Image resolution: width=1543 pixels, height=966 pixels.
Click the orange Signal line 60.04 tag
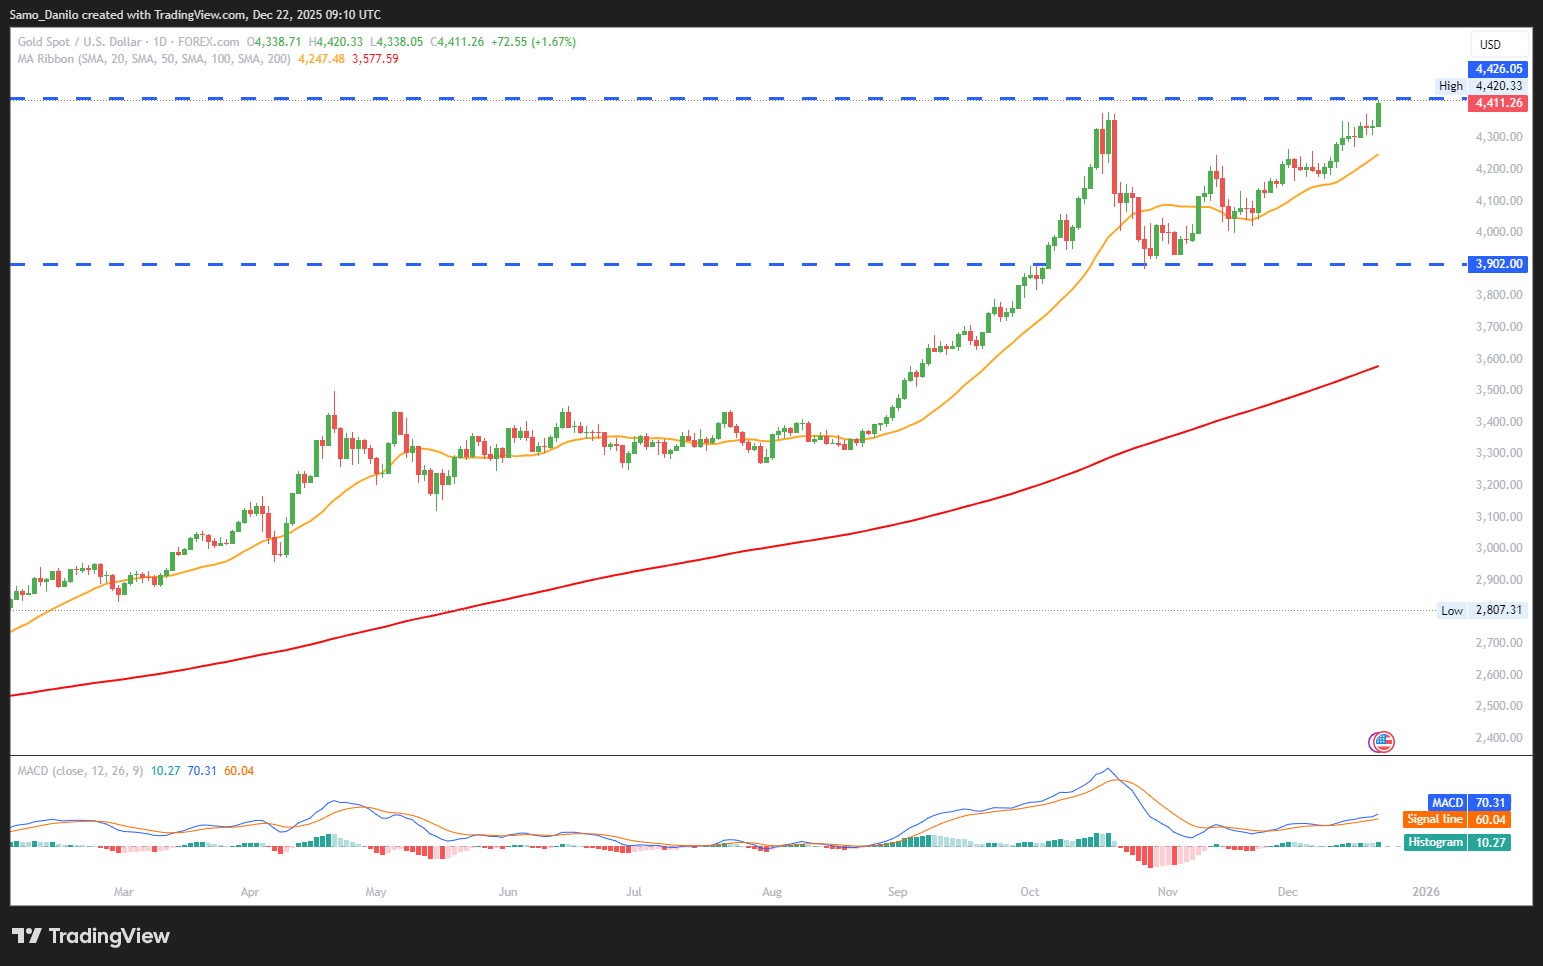1456,819
